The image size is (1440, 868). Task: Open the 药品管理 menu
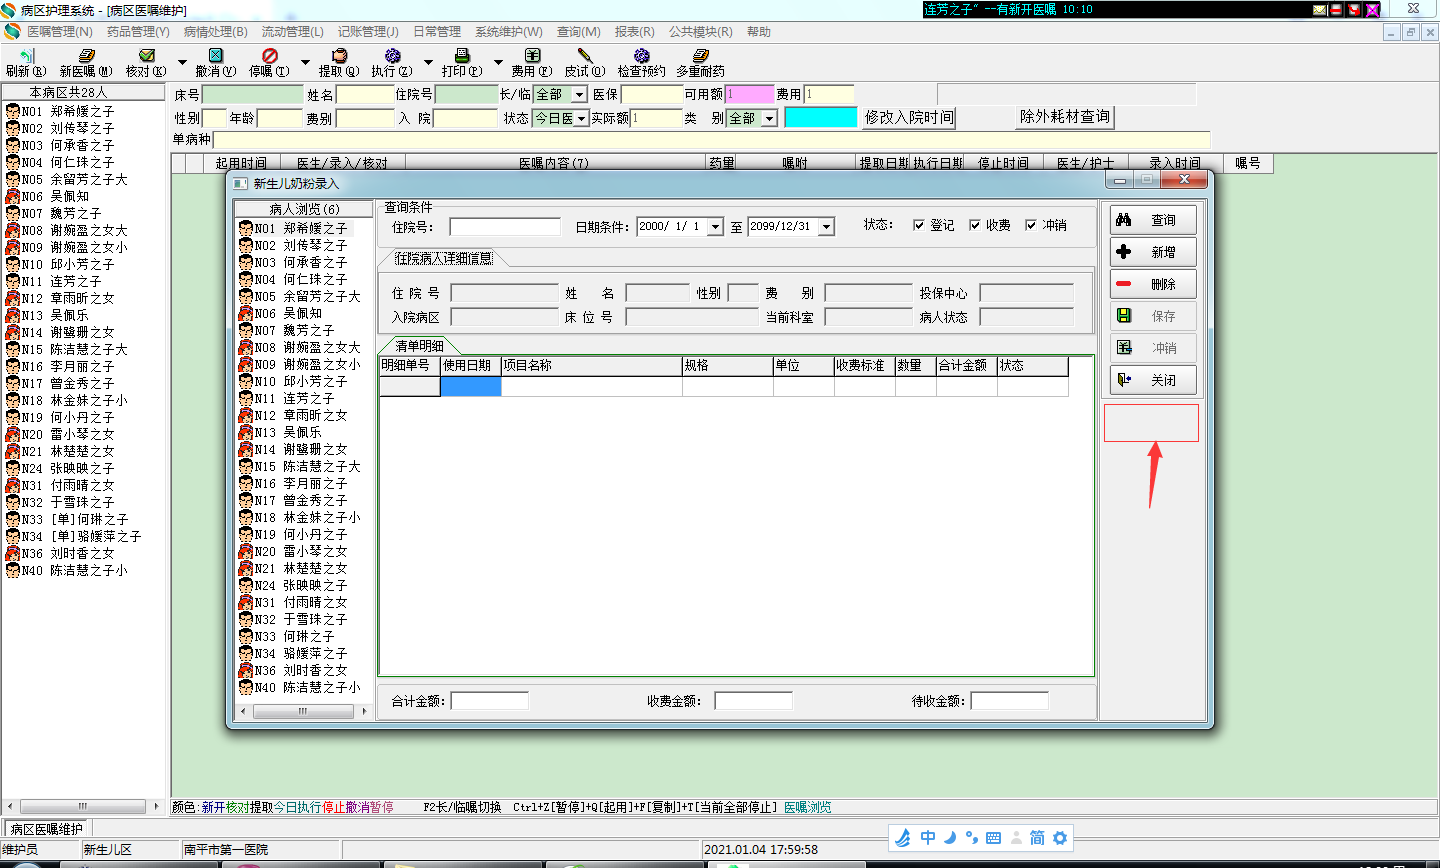(138, 32)
